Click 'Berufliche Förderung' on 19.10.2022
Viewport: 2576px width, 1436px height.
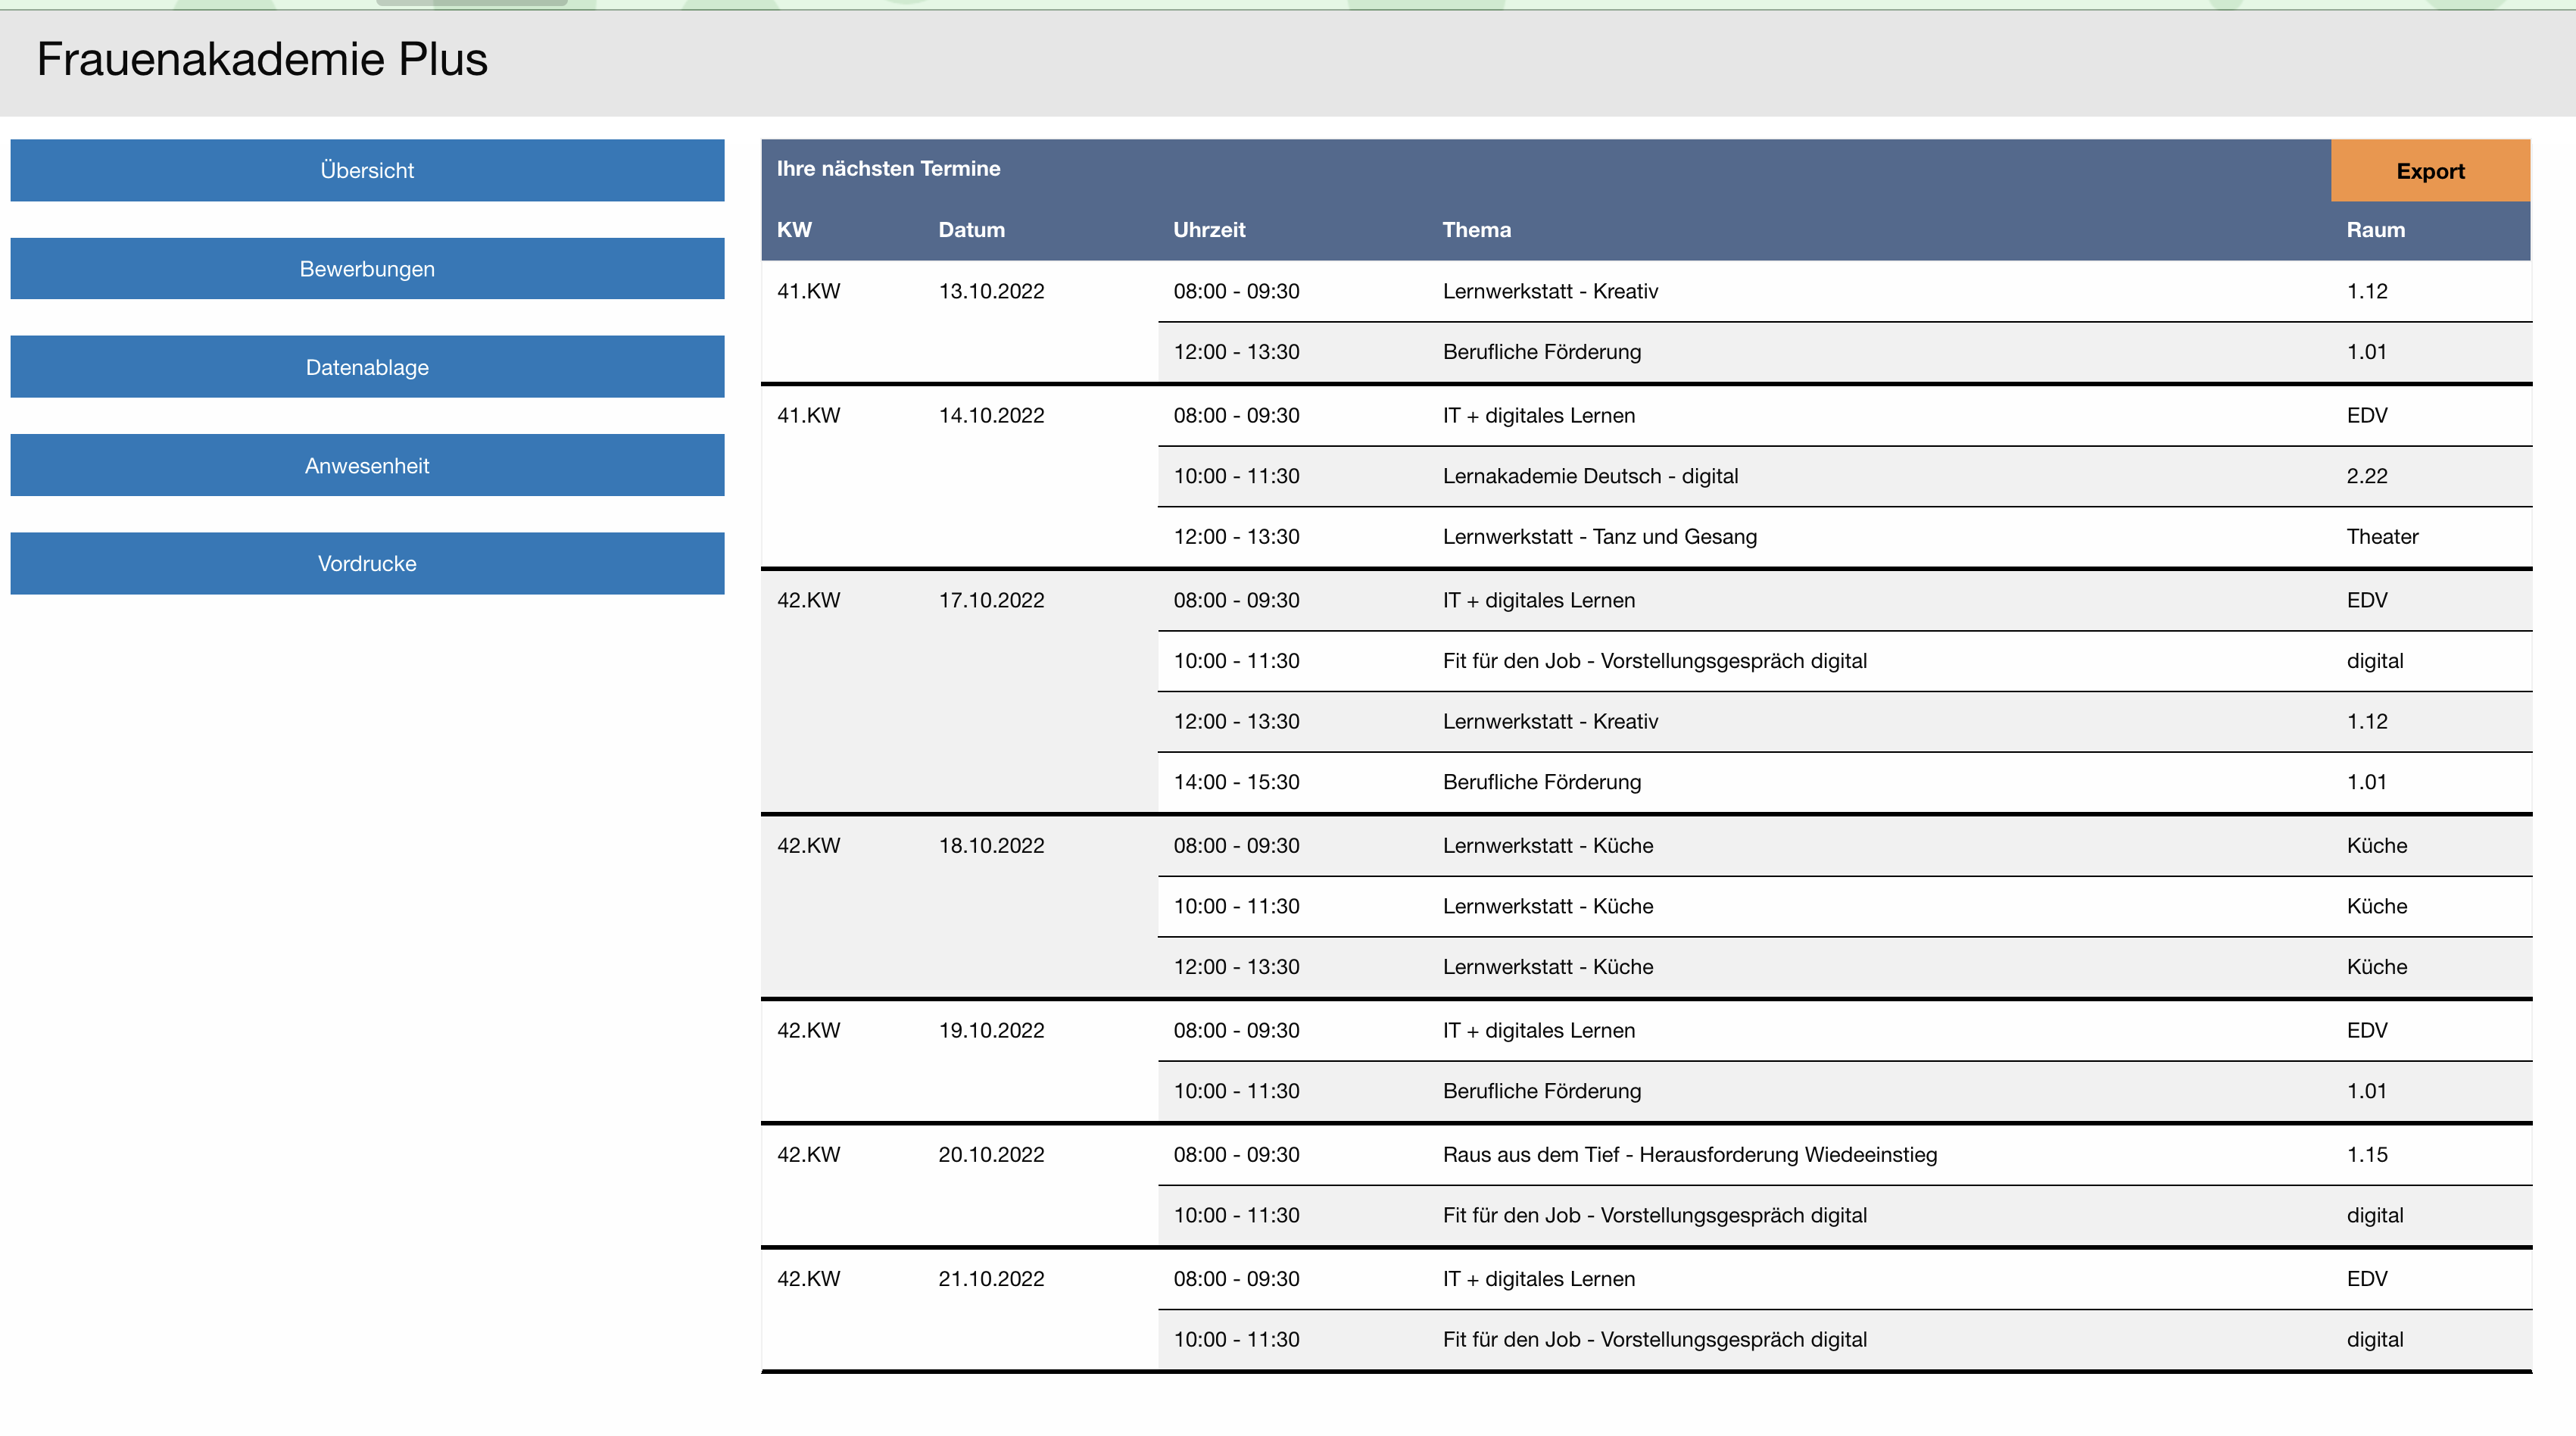coord(1541,1091)
